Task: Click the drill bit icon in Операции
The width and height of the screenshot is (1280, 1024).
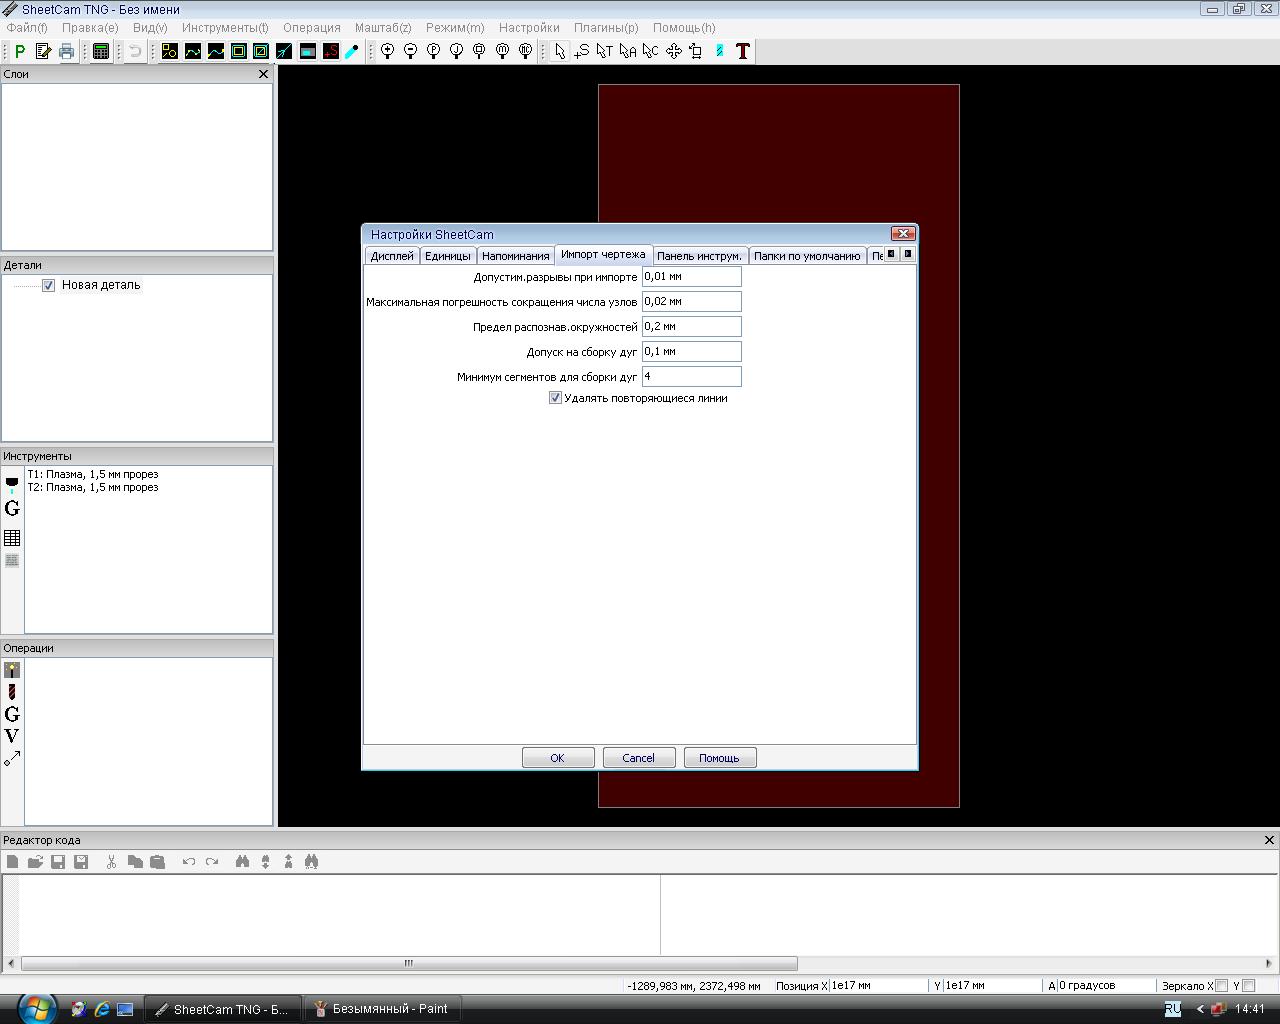Action: 12,692
